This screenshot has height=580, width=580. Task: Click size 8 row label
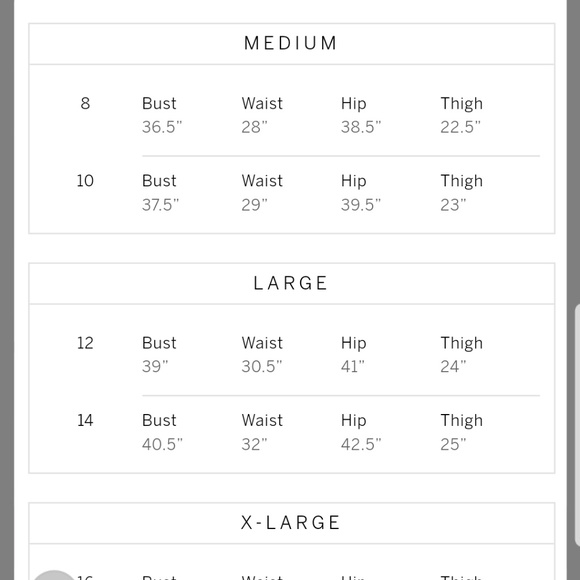85,103
